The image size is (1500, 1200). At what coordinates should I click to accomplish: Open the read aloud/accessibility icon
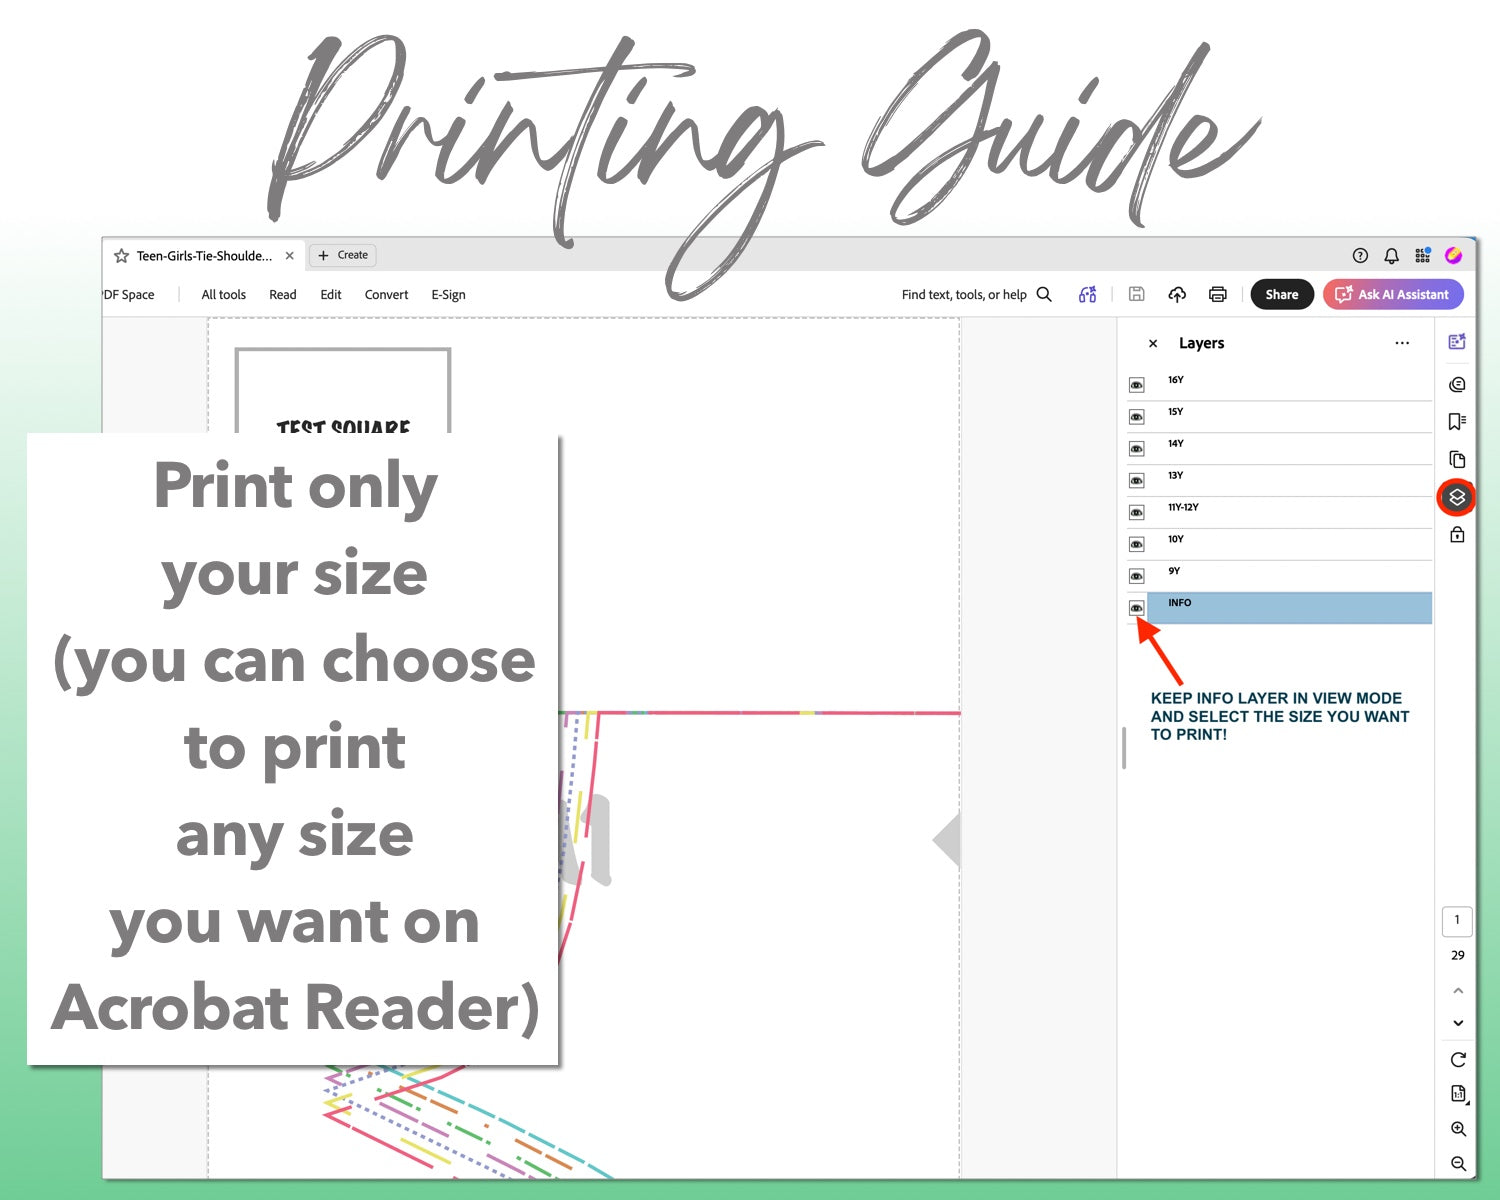tap(1088, 294)
